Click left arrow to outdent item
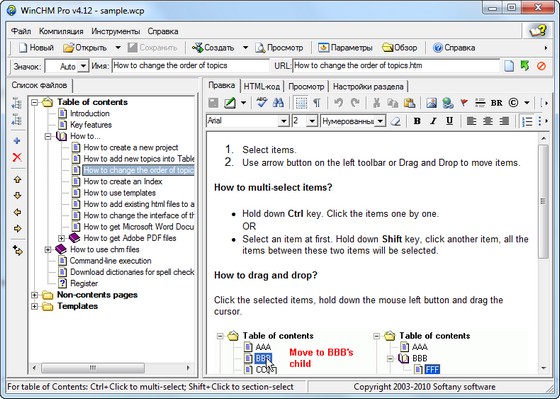This screenshot has height=399, width=560. pos(17,212)
